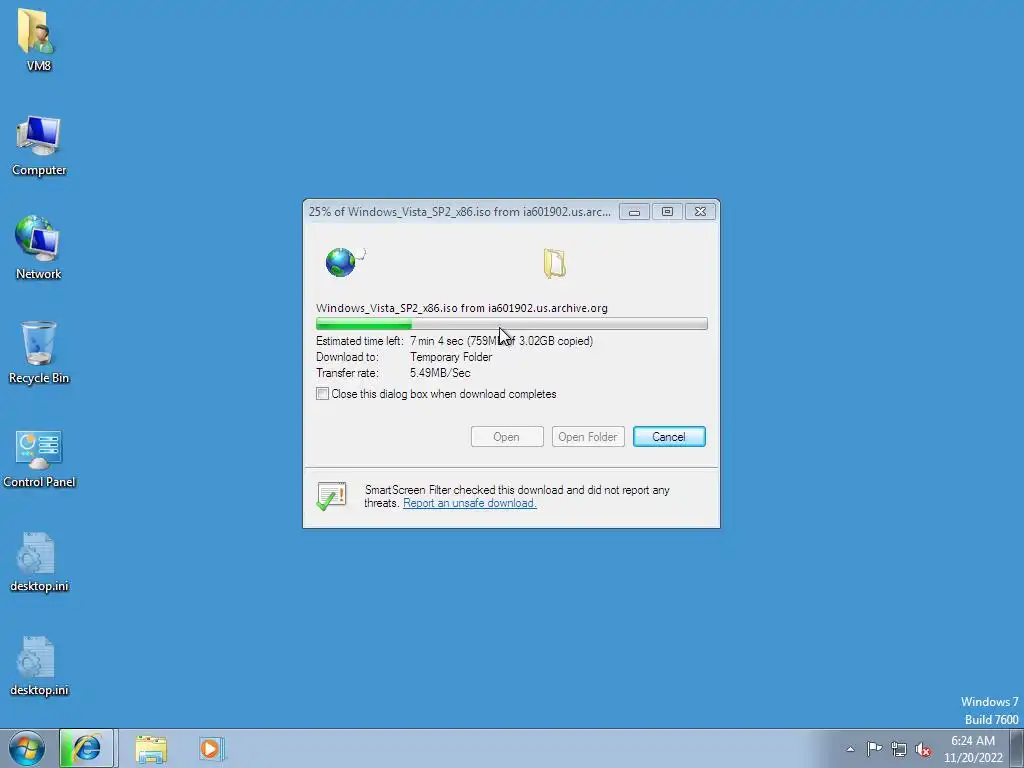Cancel the Windows Vista ISO download
1024x768 pixels.
tap(669, 437)
